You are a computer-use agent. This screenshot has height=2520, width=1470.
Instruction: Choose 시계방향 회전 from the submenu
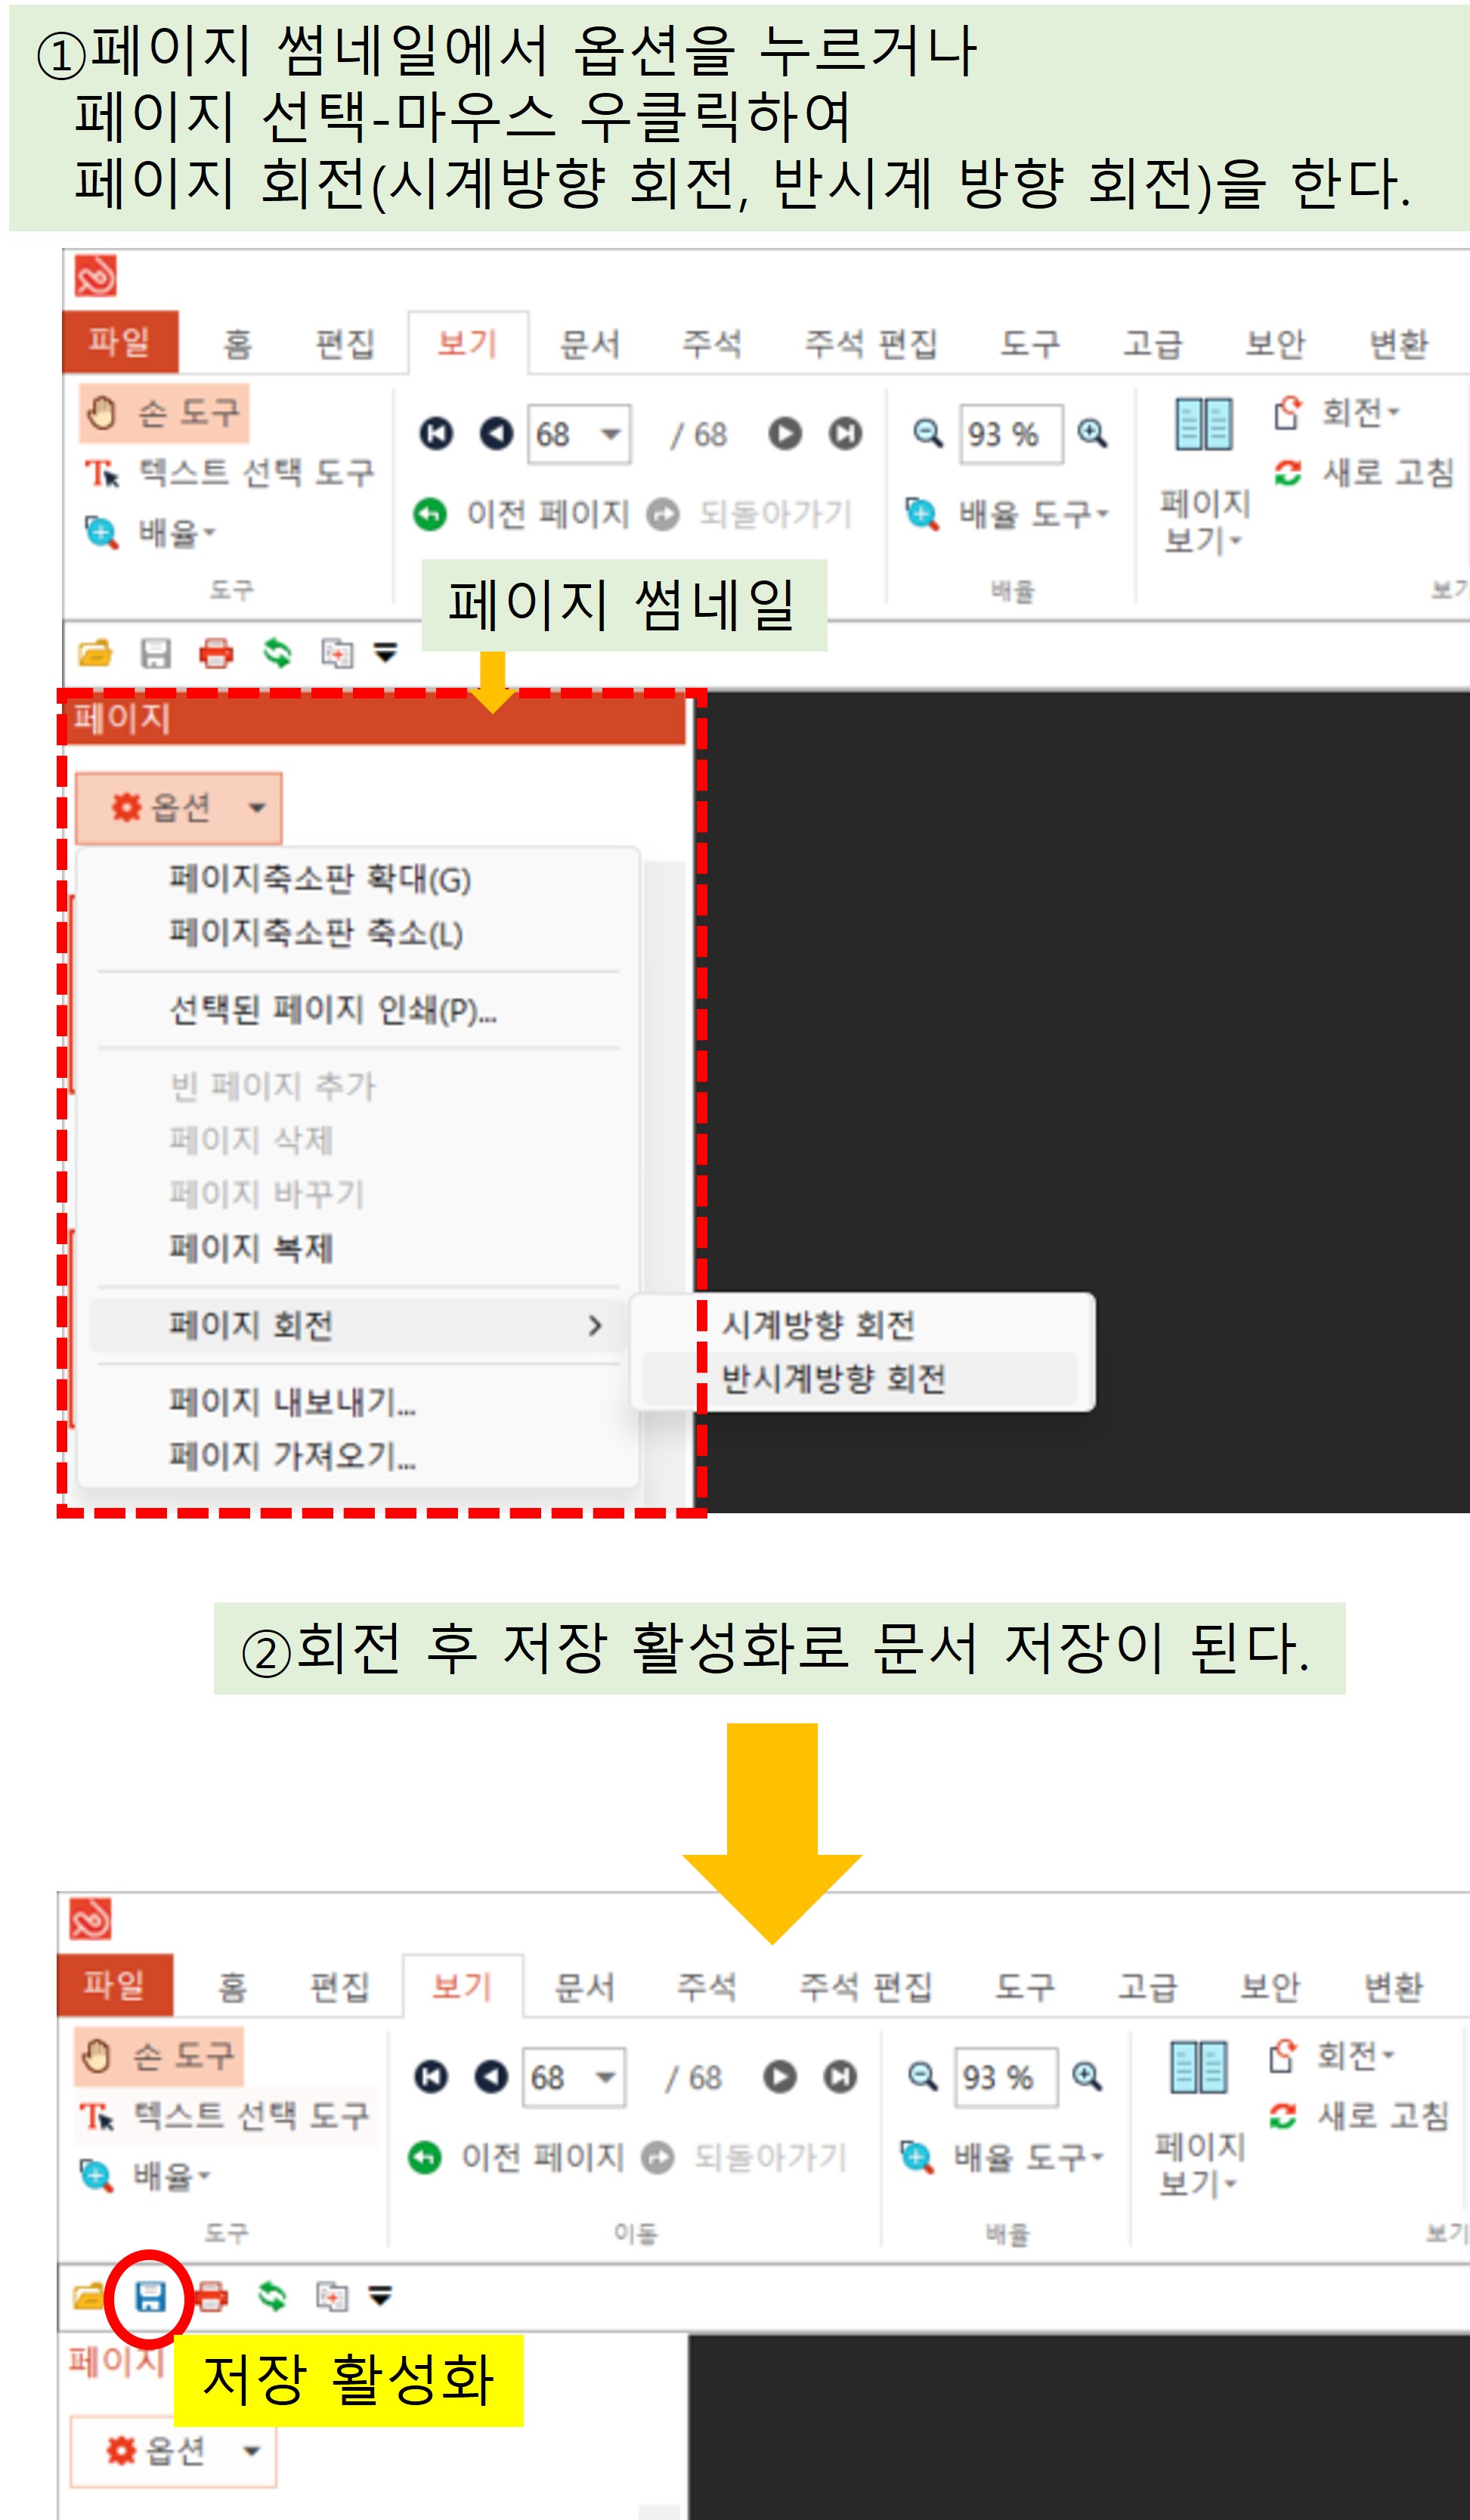click(818, 1325)
